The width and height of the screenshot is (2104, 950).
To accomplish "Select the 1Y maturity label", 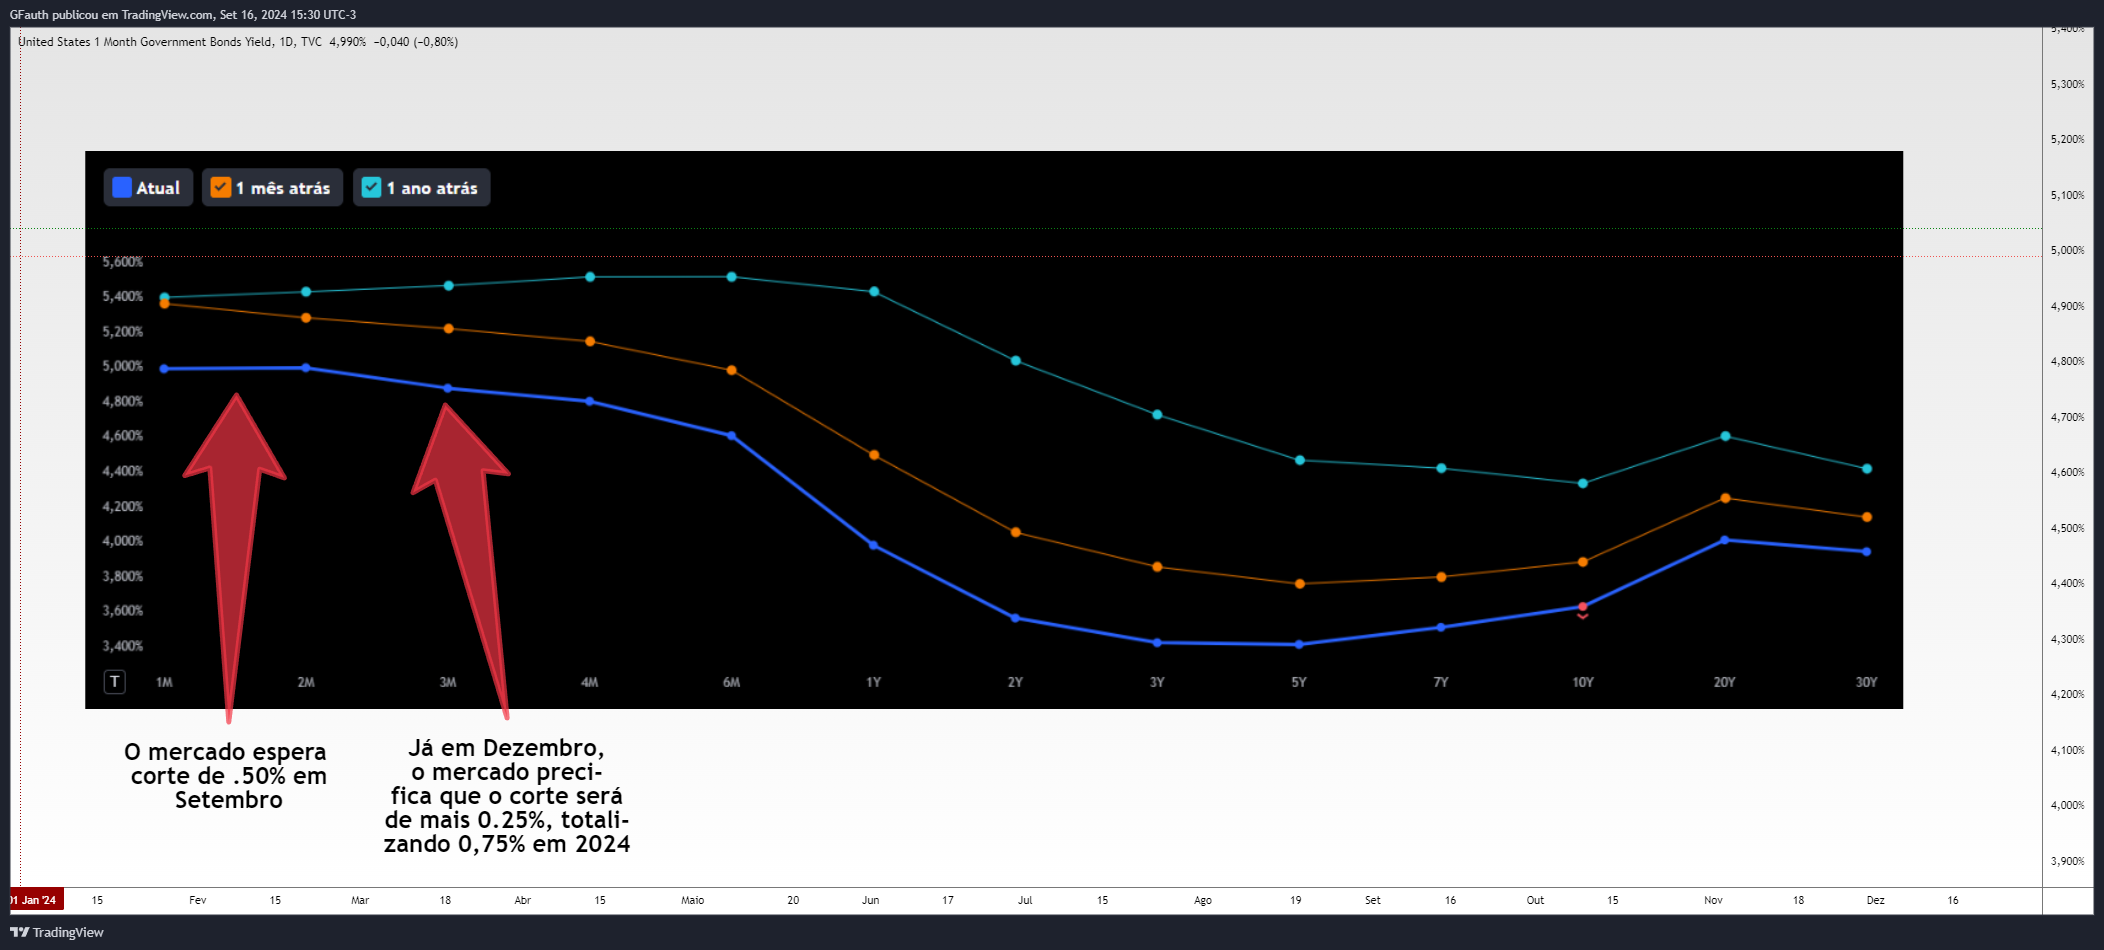I will coord(874,682).
